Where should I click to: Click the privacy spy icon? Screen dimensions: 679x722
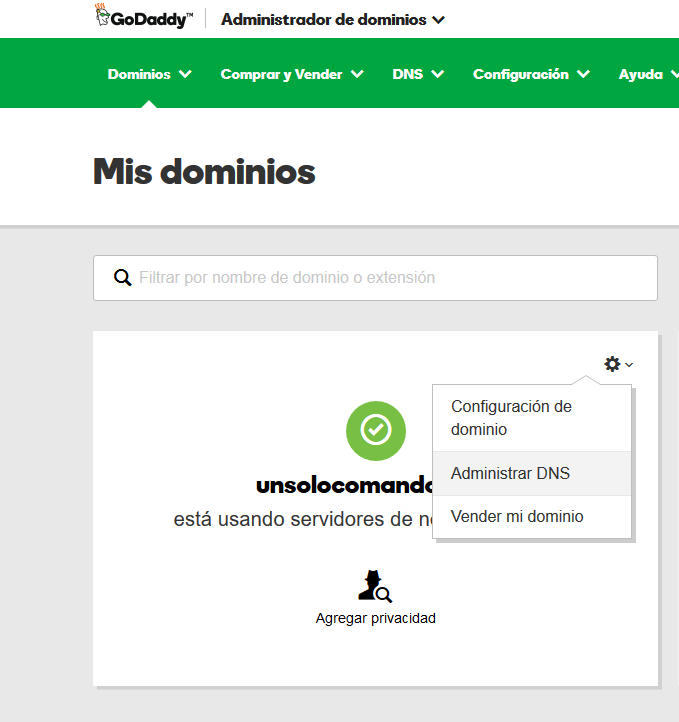tap(375, 586)
